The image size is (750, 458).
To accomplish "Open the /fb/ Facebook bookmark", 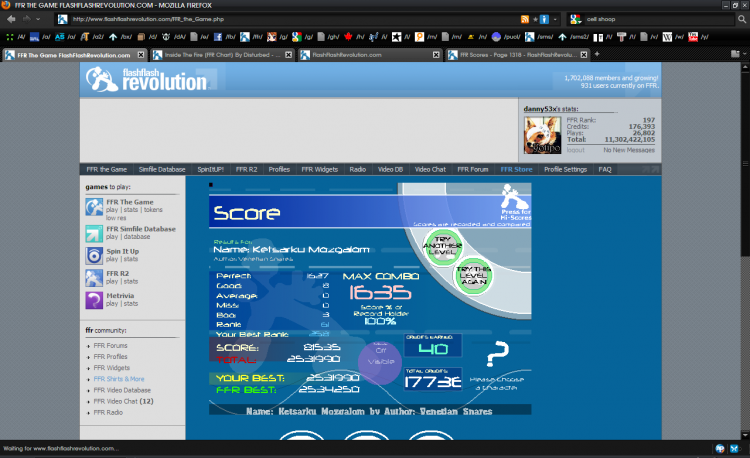I will click(225, 37).
